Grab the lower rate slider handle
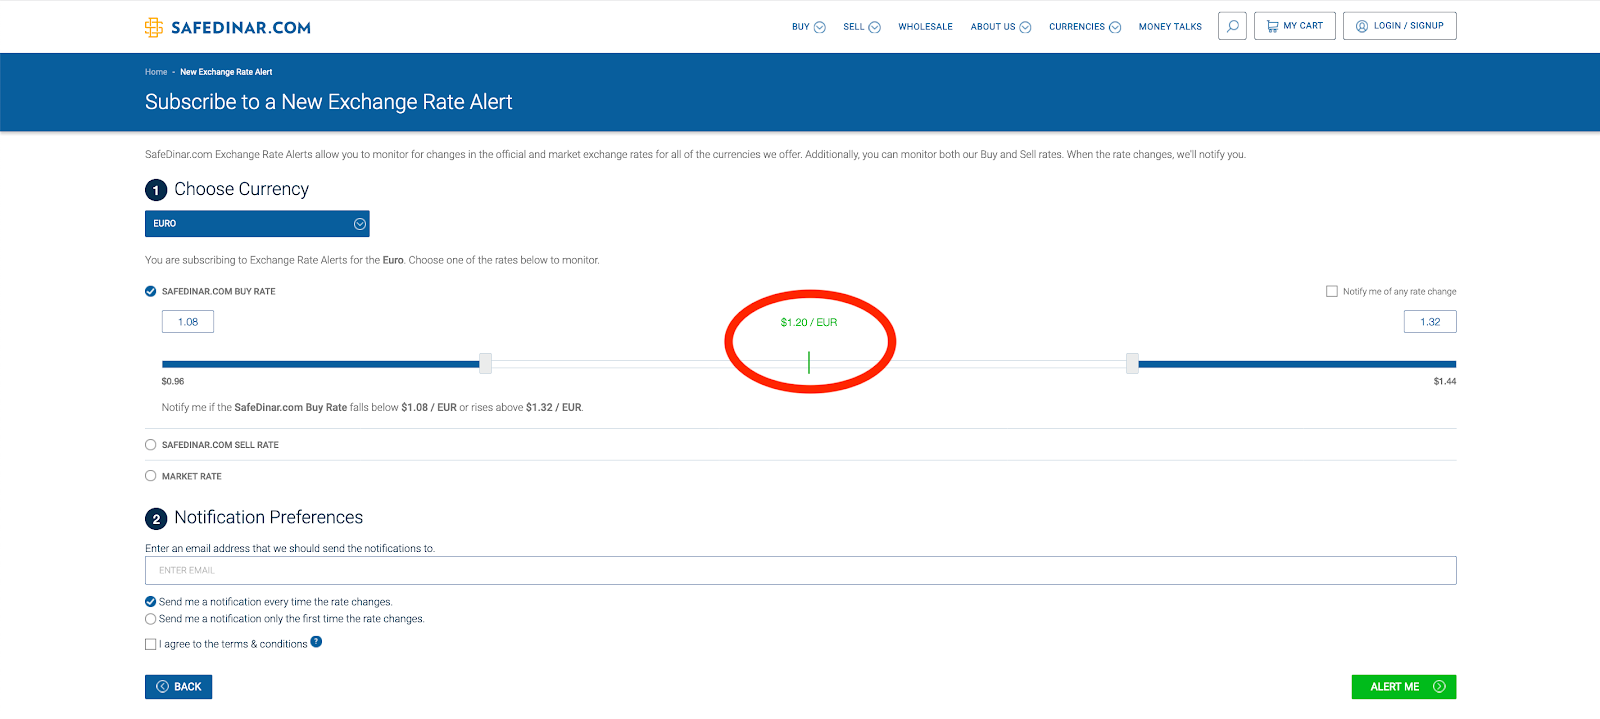The width and height of the screenshot is (1600, 719). pyautogui.click(x=485, y=363)
